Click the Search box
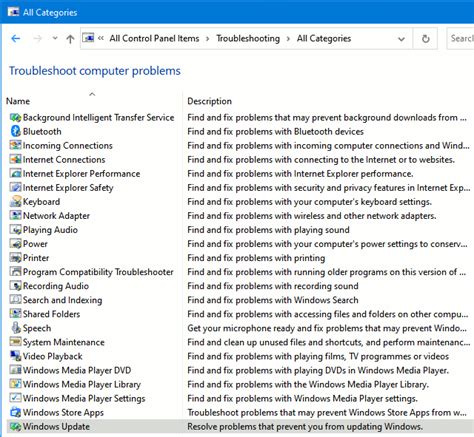The image size is (474, 437). tap(461, 38)
